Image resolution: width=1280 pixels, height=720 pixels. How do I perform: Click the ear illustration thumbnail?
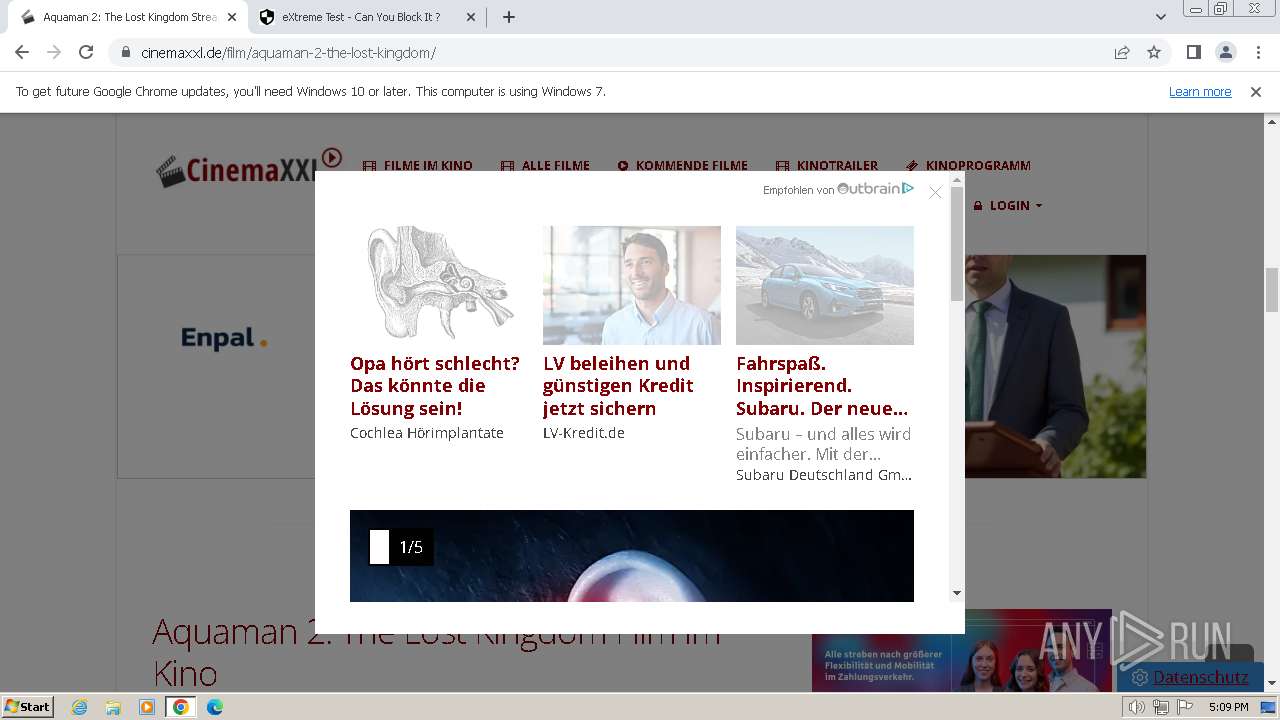coord(439,285)
